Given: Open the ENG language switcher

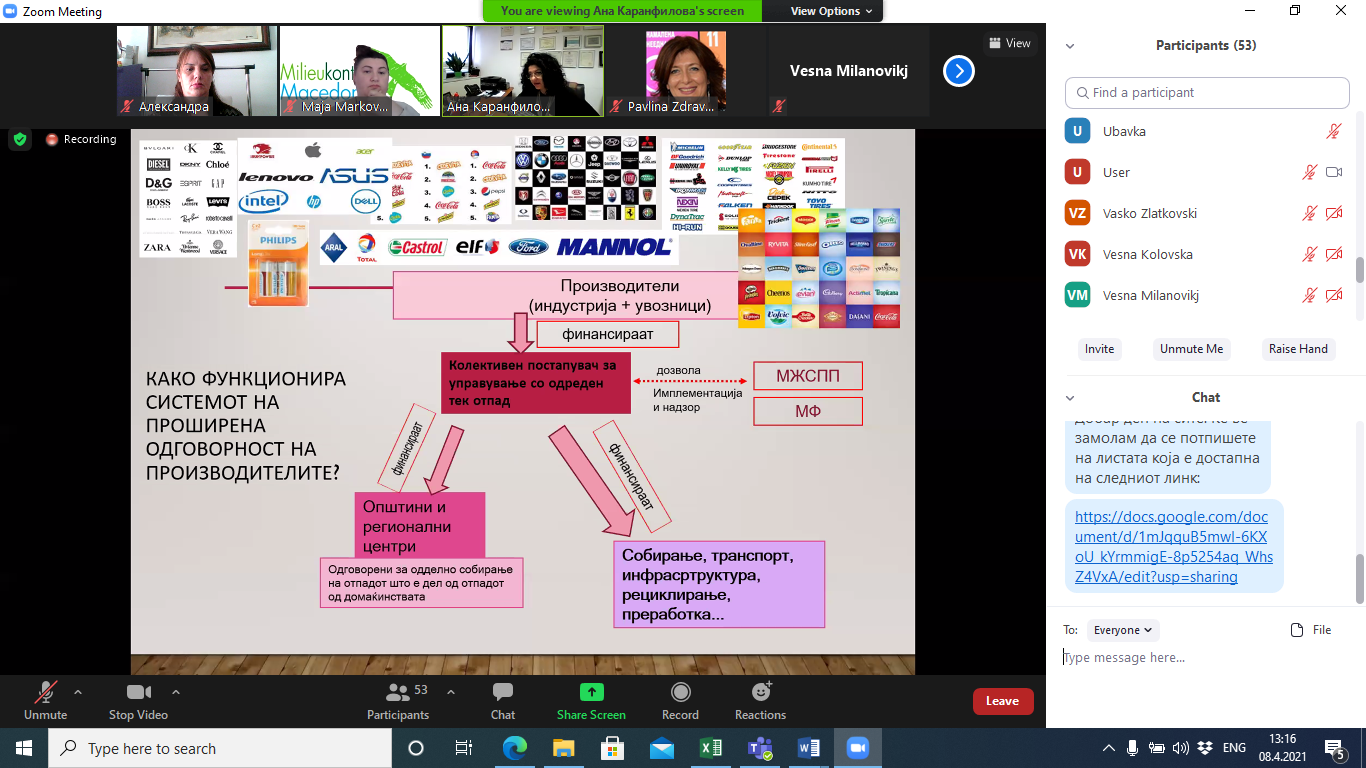Looking at the screenshot, I should point(1235,748).
